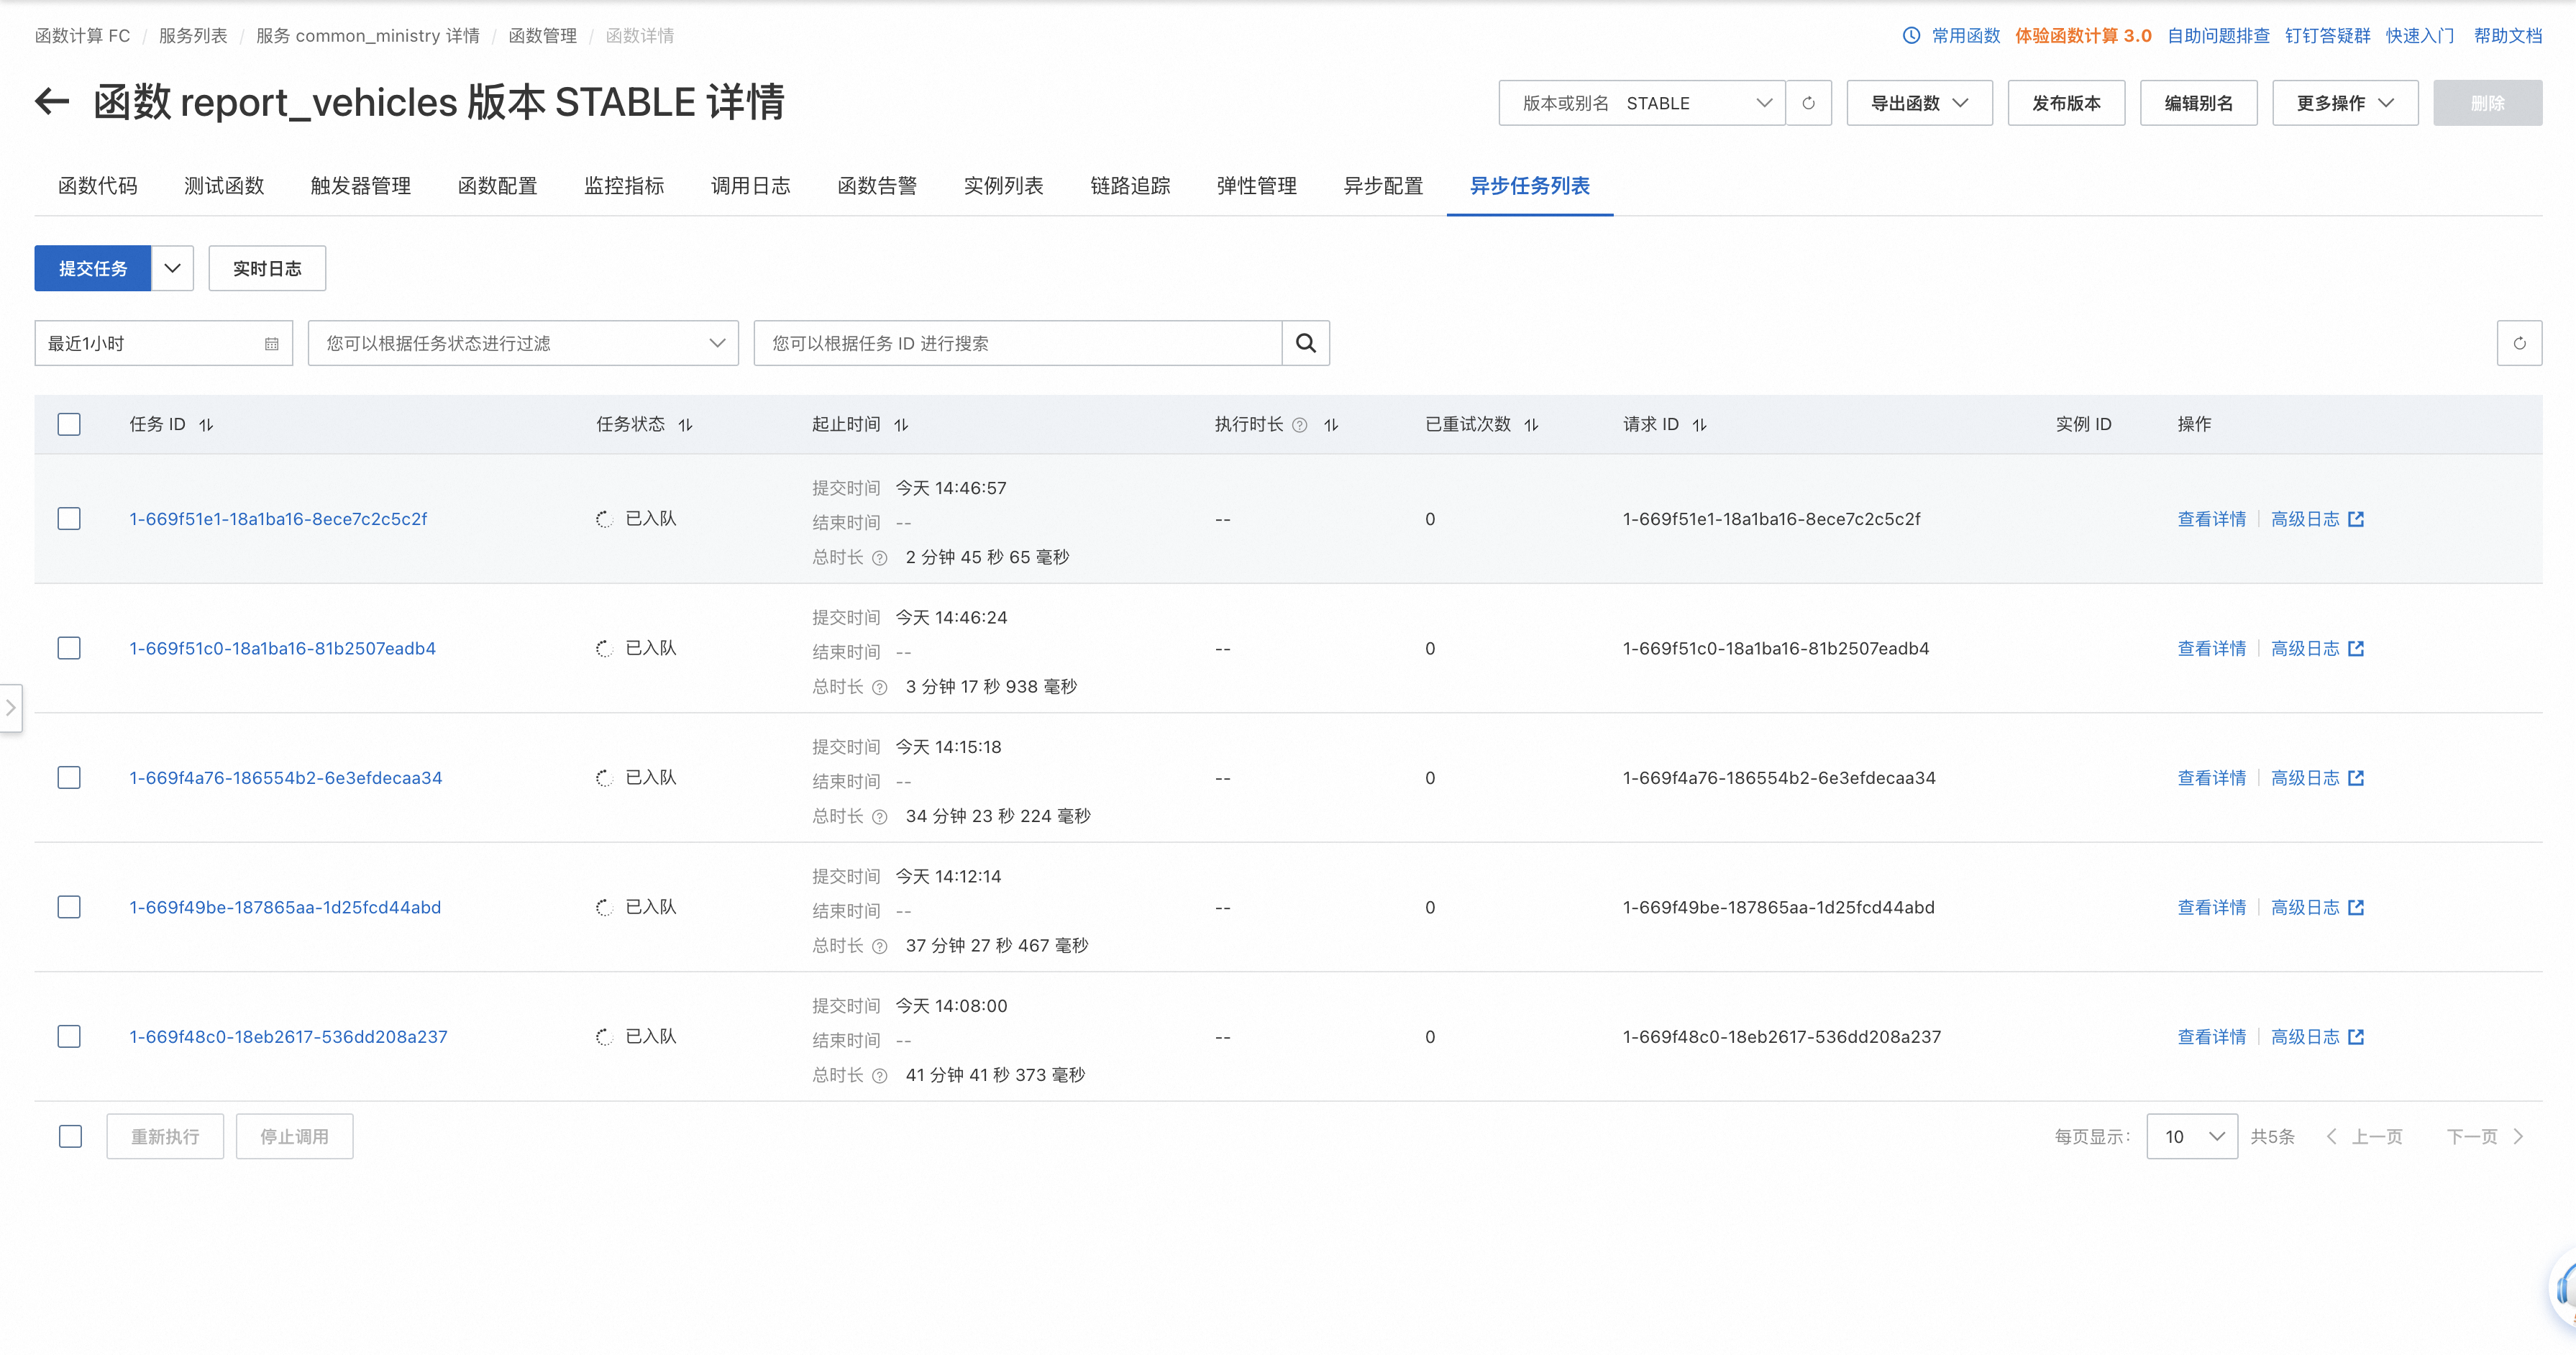Show 总时长 help icon in the 14:12:14 row
2576x1355 pixels.
[879, 946]
